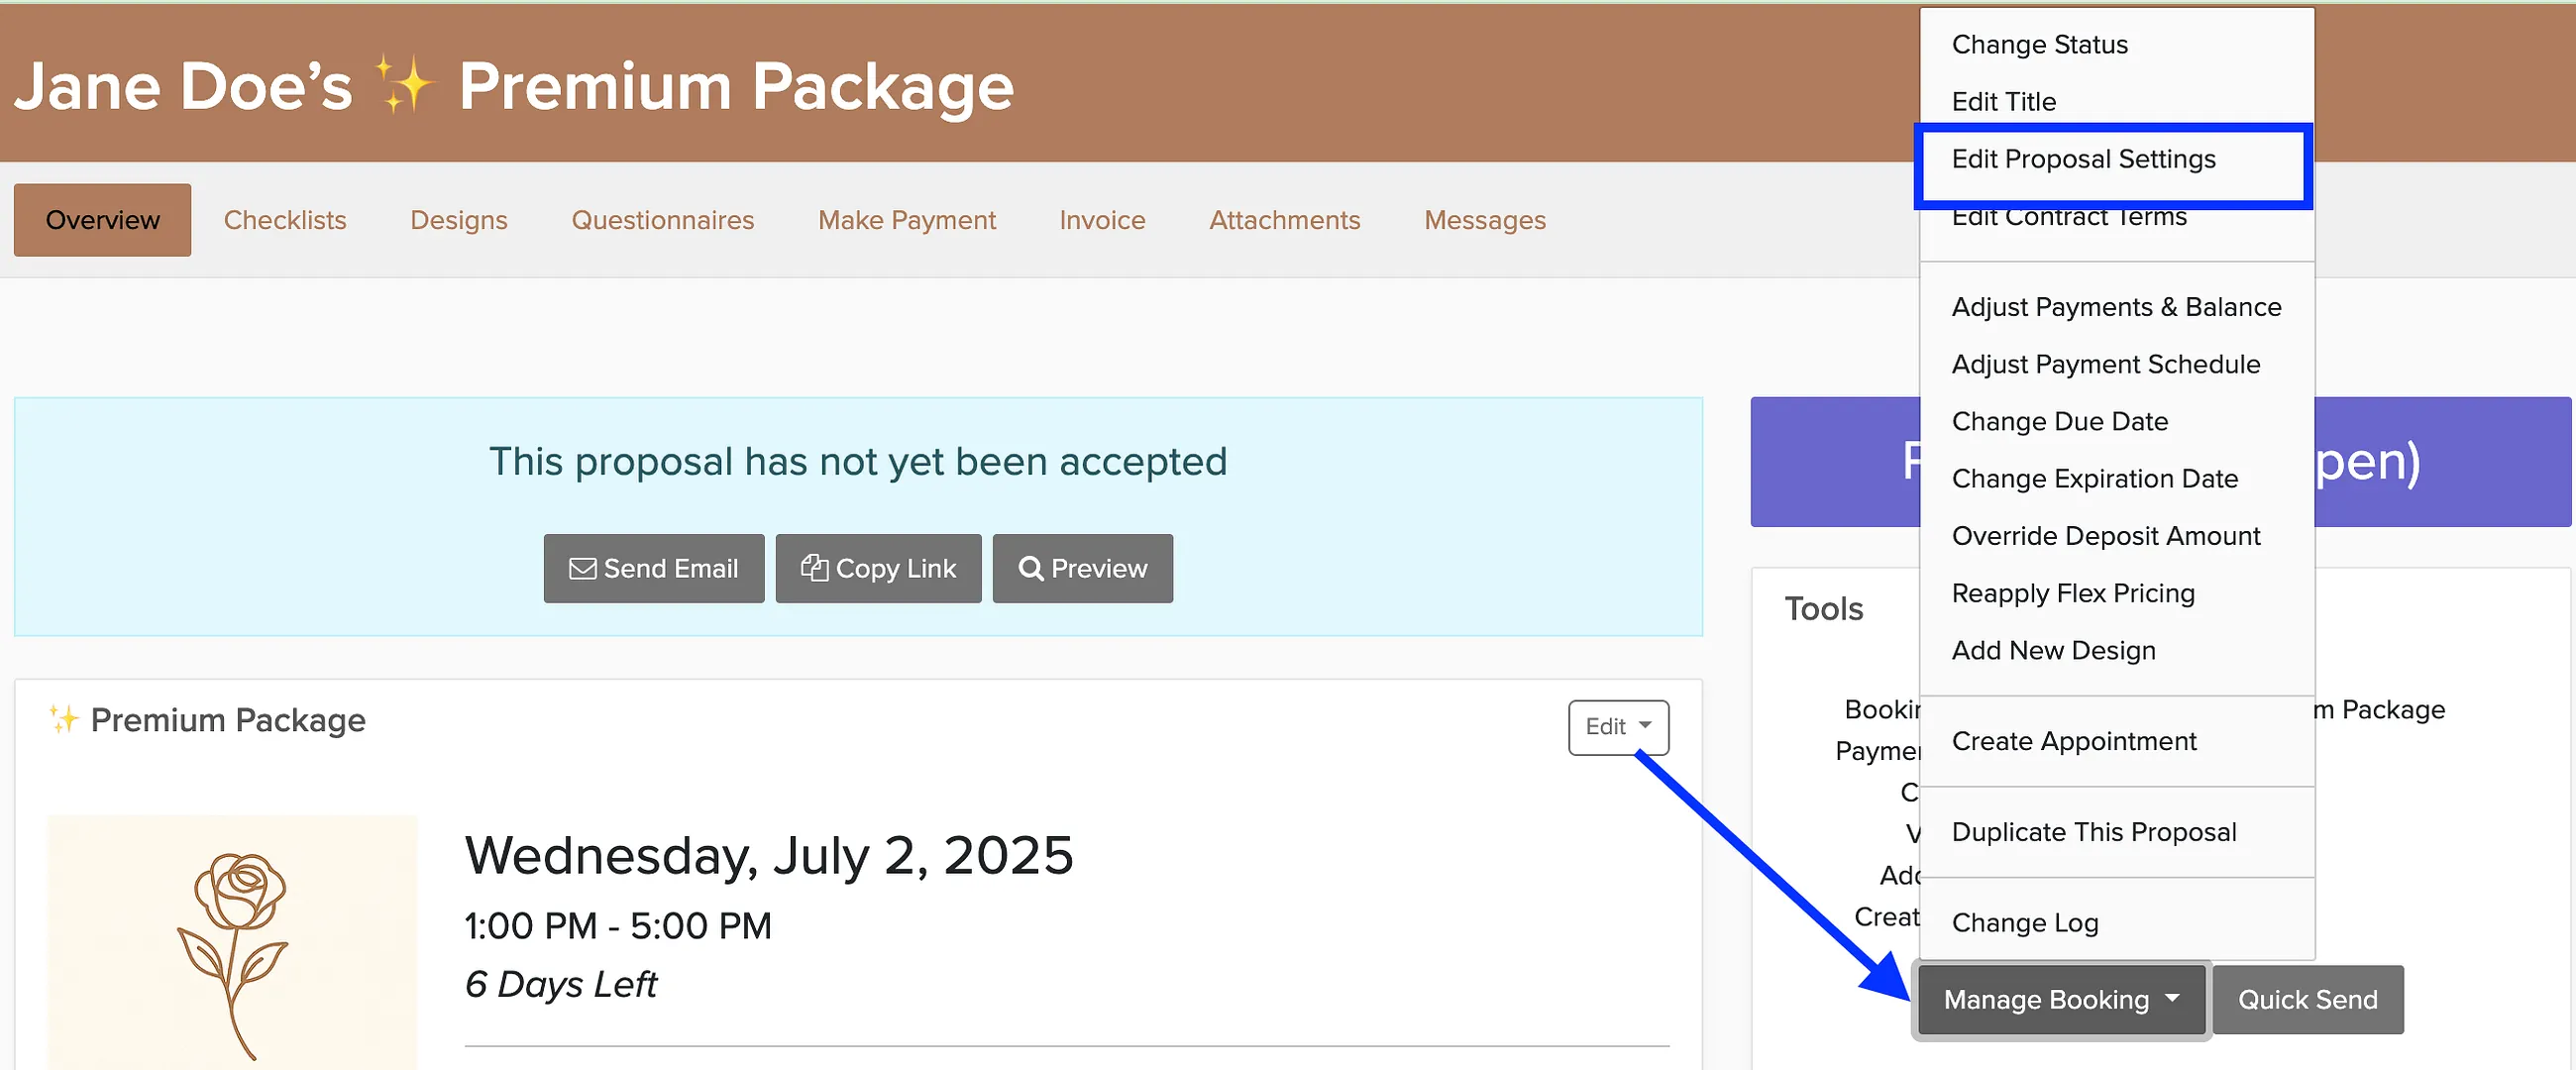This screenshot has height=1070, width=2576.
Task: Click the Quick Send button
Action: tap(2307, 999)
